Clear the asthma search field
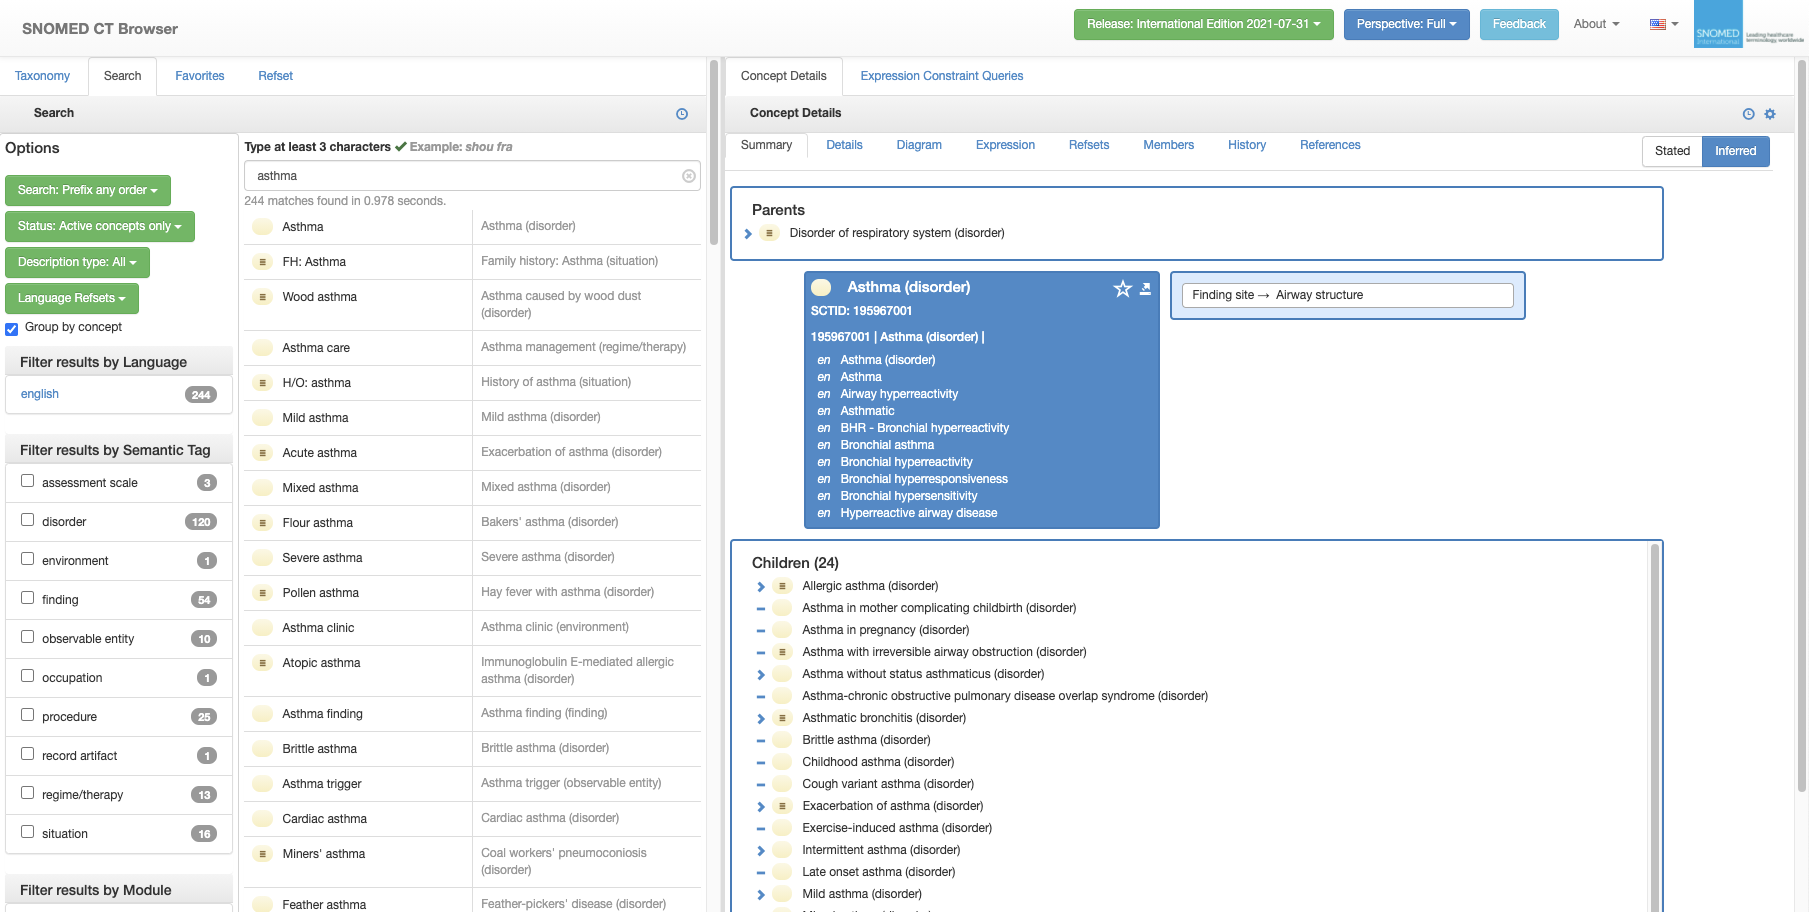The height and width of the screenshot is (912, 1809). coord(689,176)
